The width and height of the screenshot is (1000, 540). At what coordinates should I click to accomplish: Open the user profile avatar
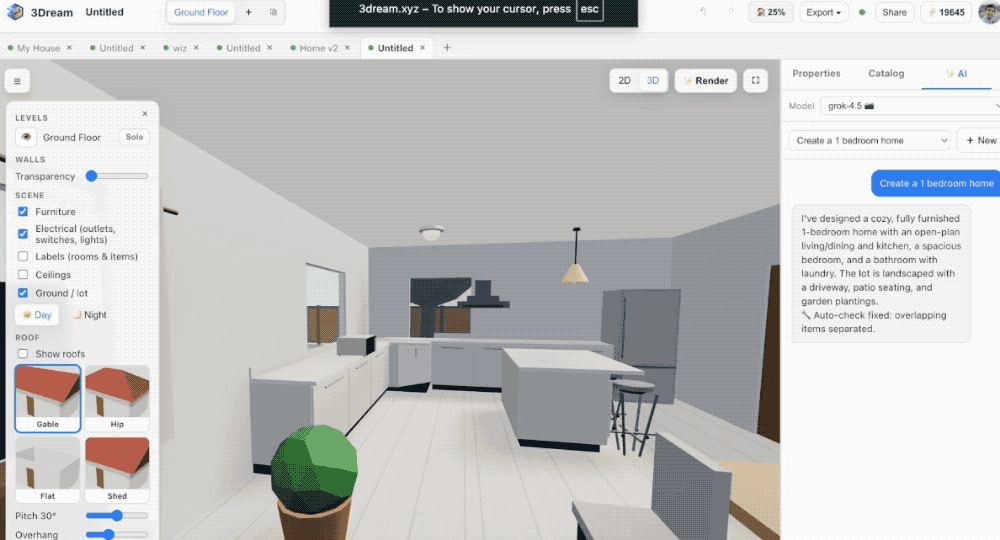pyautogui.click(x=989, y=12)
